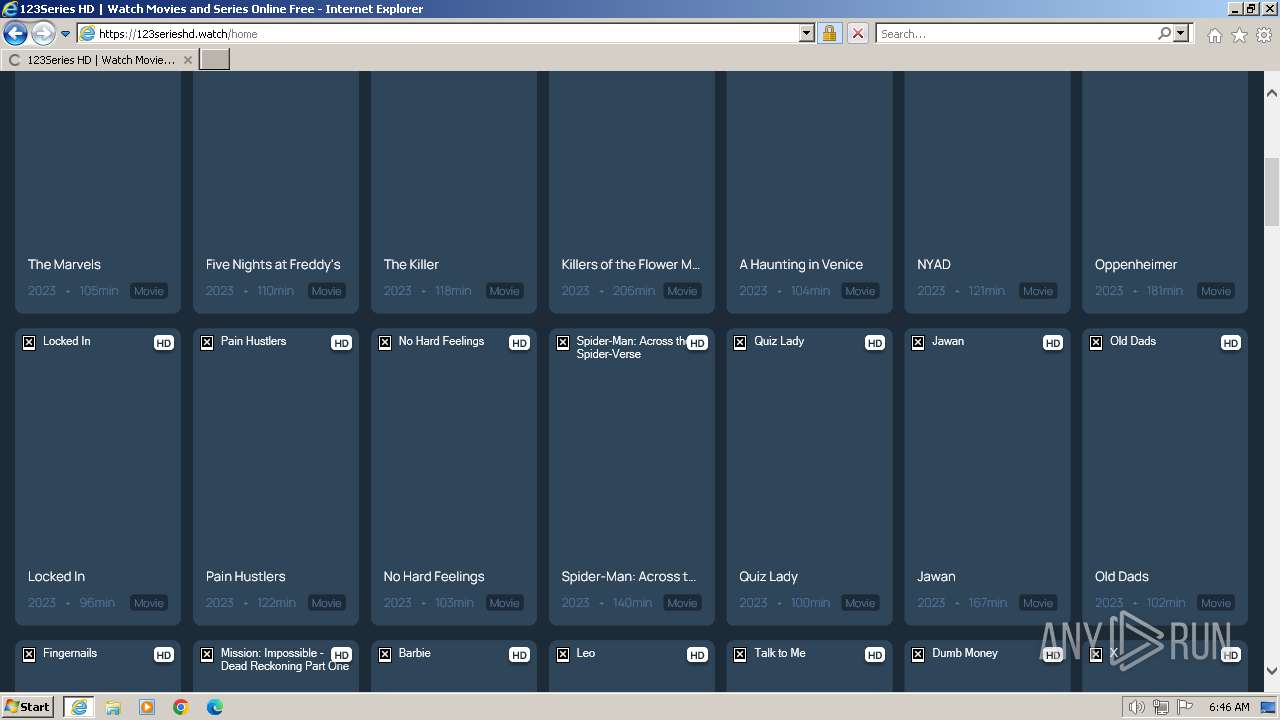This screenshot has height=720, width=1280.
Task: Click Leo broken image icon
Action: pyautogui.click(x=563, y=655)
